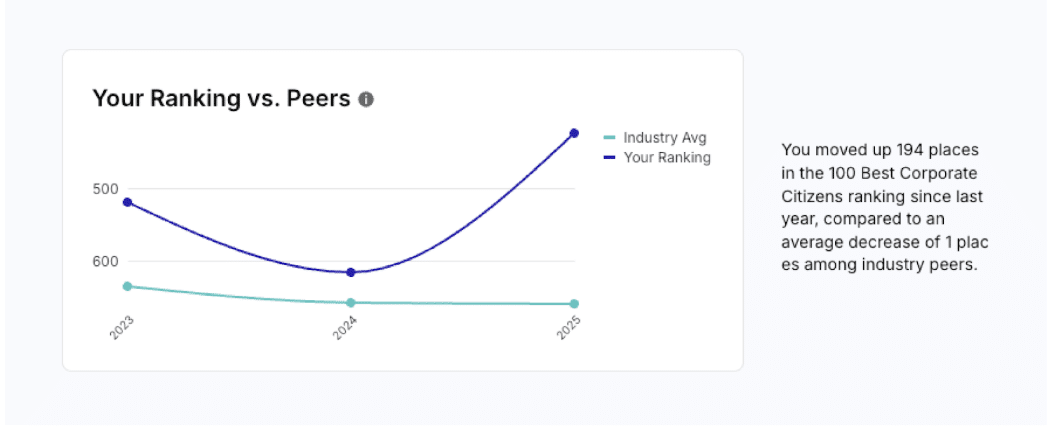The width and height of the screenshot is (1048, 428).
Task: Select the Your Ranking data point for 2024
Action: tap(351, 272)
